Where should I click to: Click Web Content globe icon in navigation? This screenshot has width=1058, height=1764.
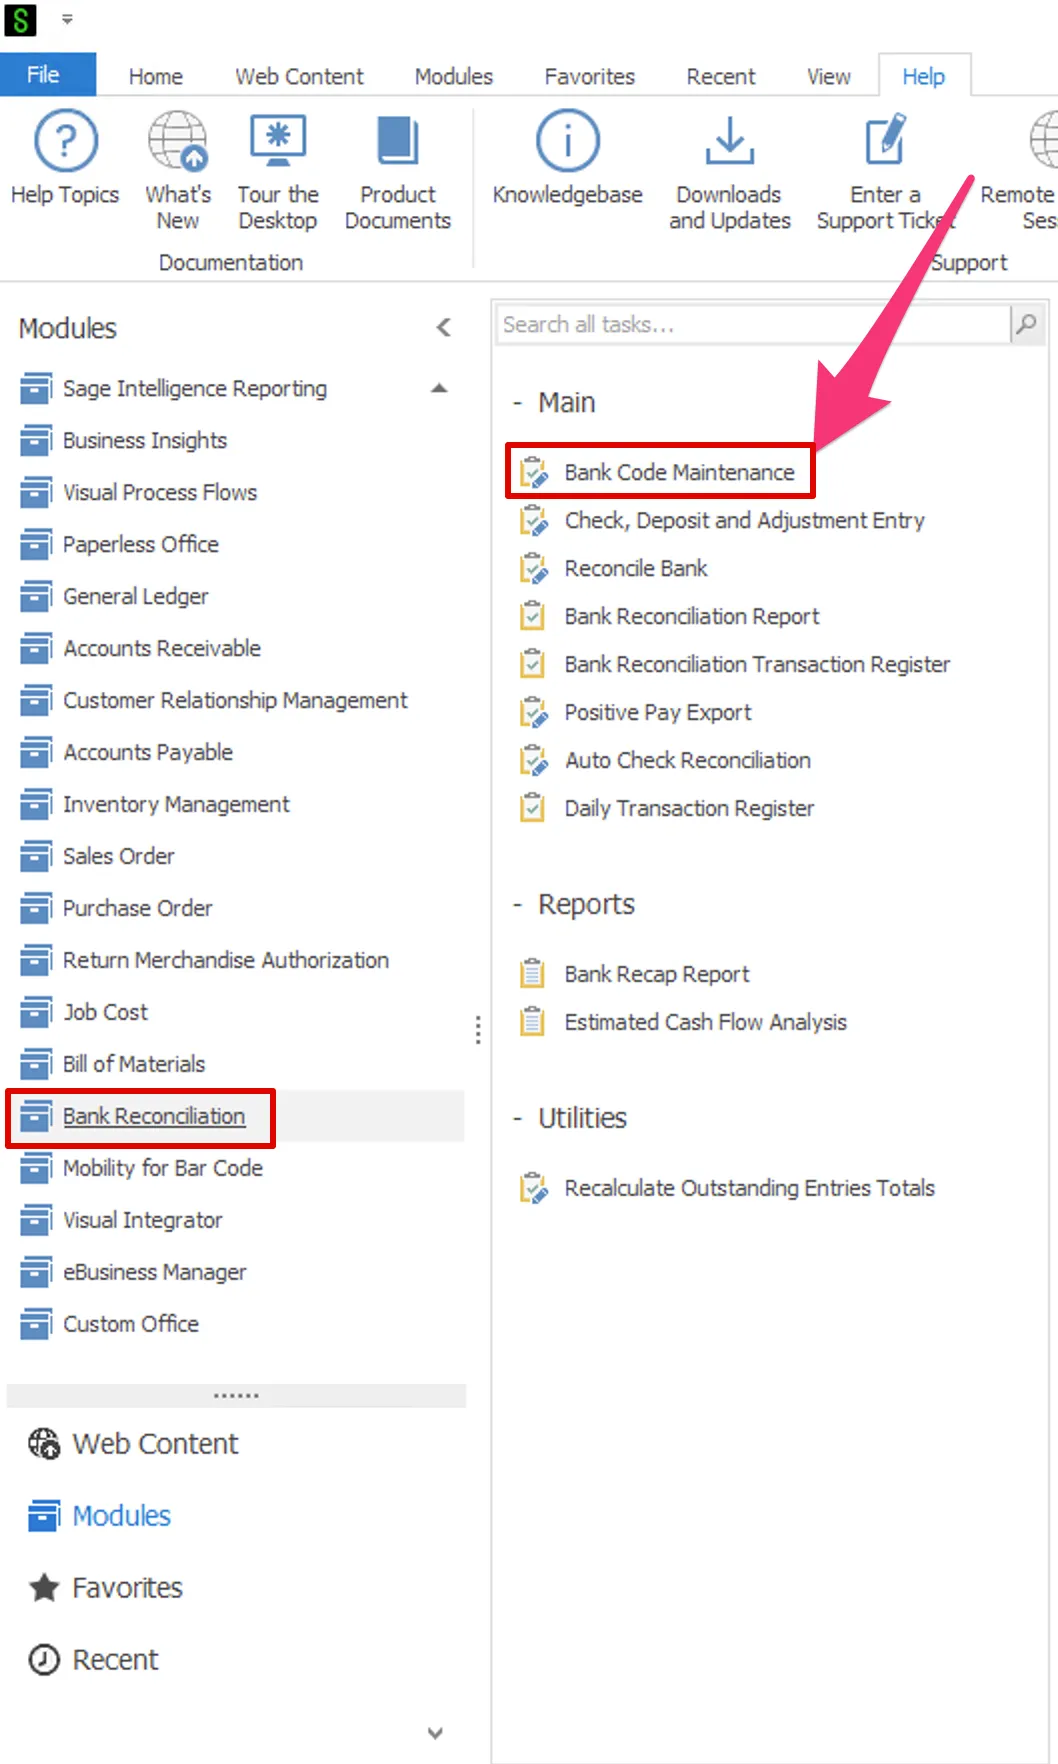coord(44,1444)
